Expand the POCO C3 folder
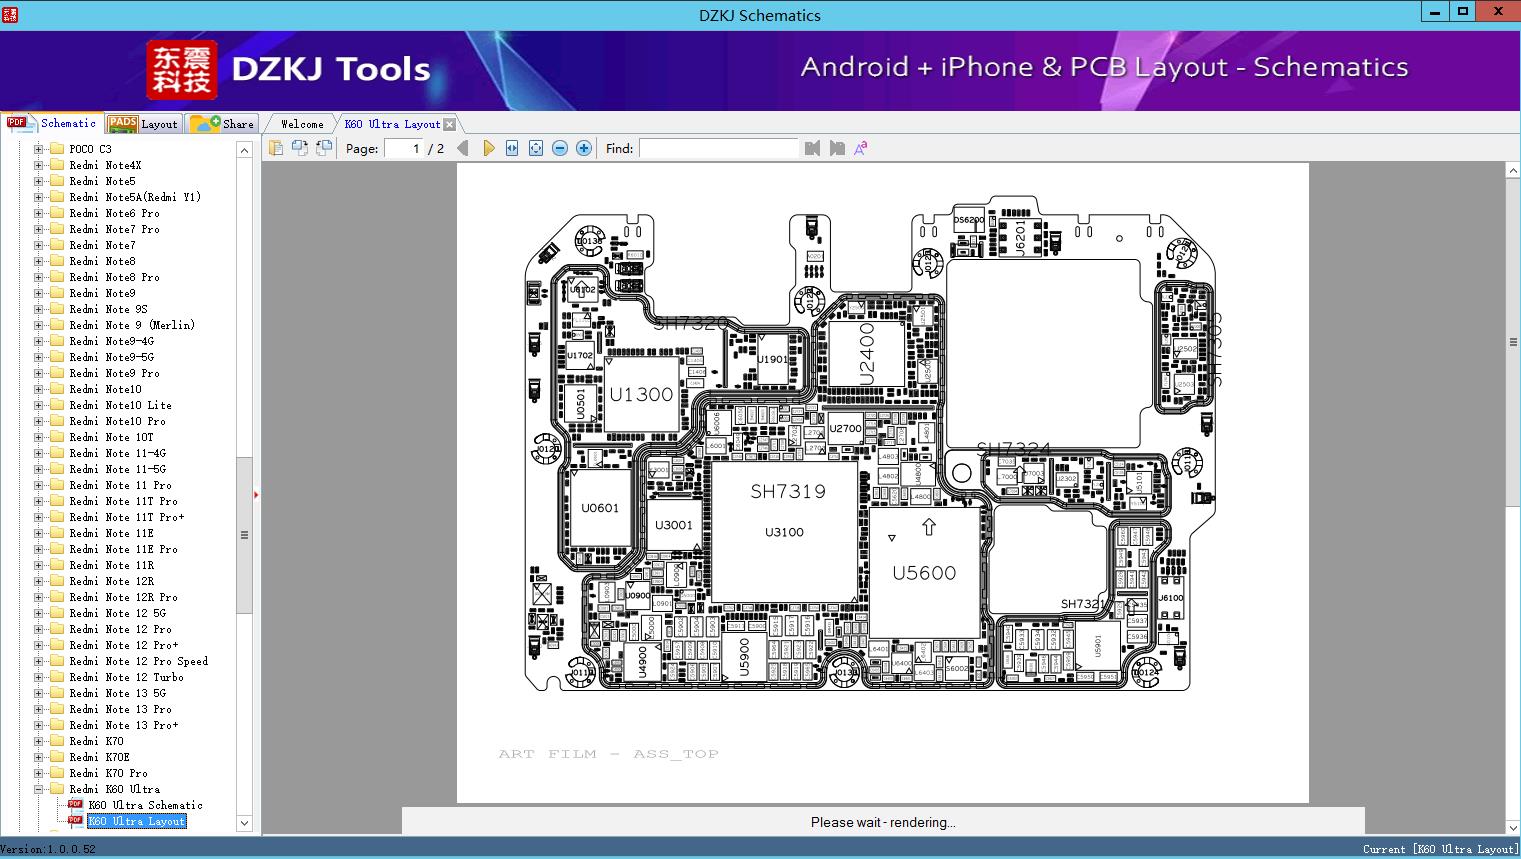 click(x=38, y=149)
